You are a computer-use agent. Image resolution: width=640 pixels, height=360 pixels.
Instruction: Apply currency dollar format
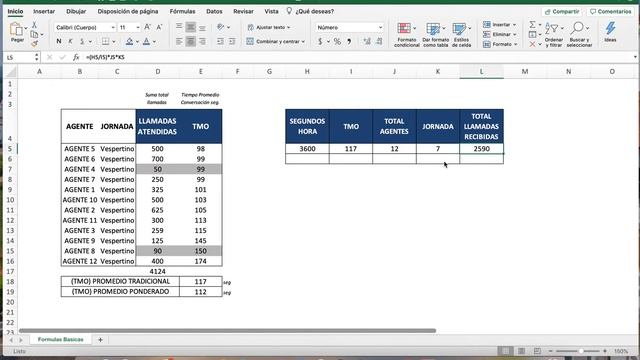320,41
